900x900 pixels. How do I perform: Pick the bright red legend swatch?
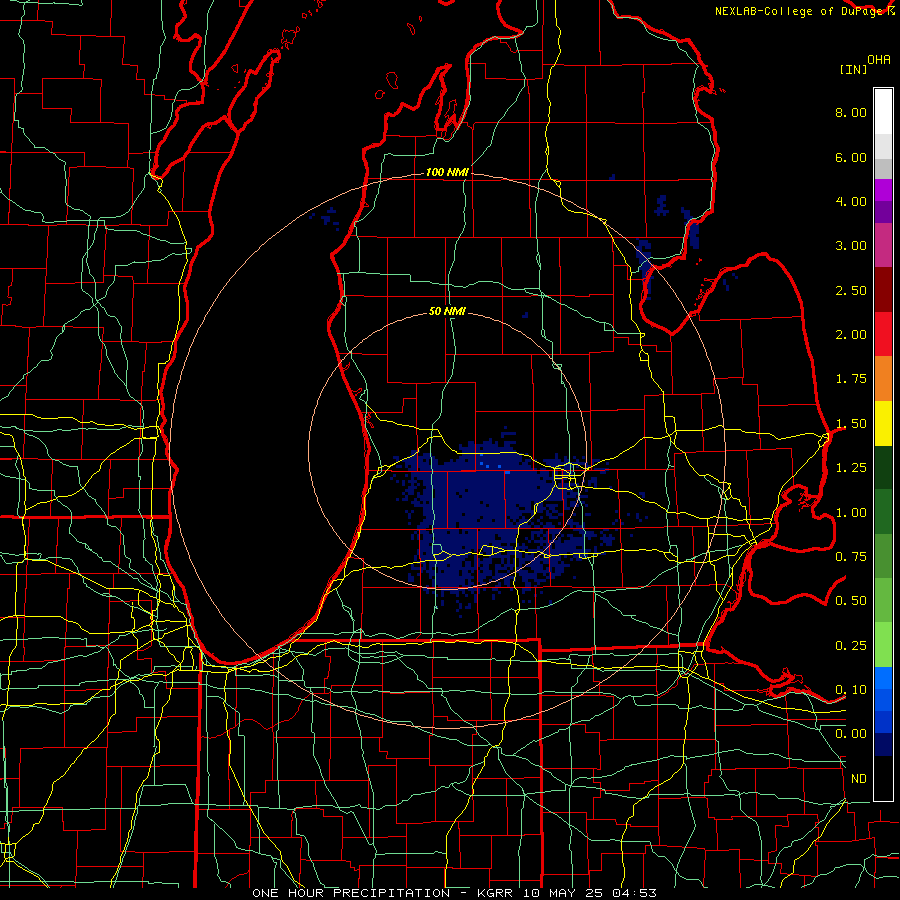pos(883,334)
